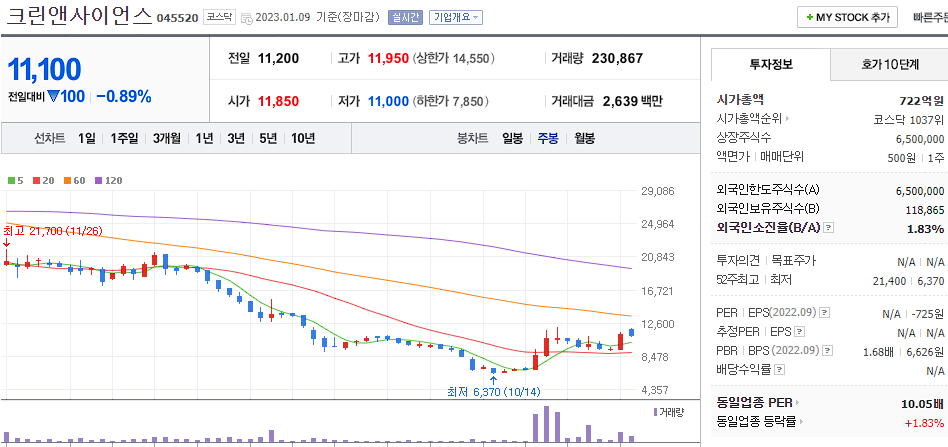Image resolution: width=948 pixels, height=447 pixels.
Task: Select 1주일 line chart
Action: click(x=125, y=139)
